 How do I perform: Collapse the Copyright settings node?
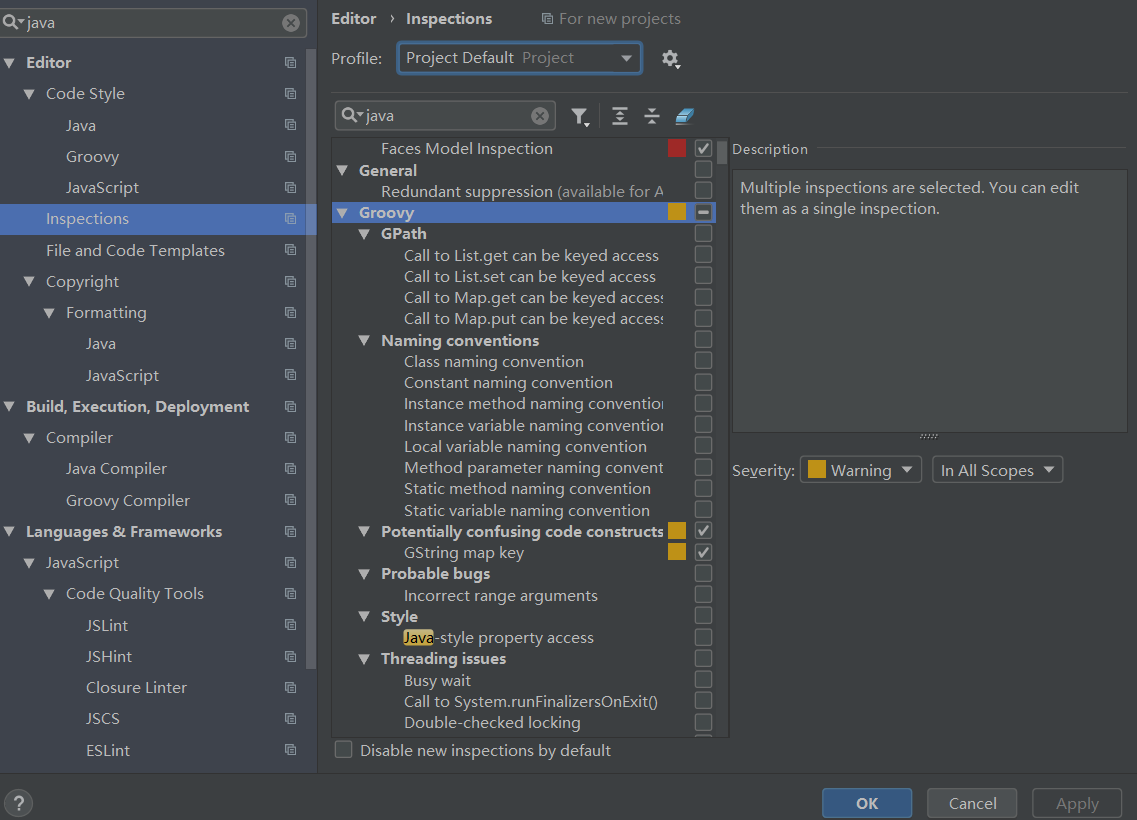pos(29,281)
